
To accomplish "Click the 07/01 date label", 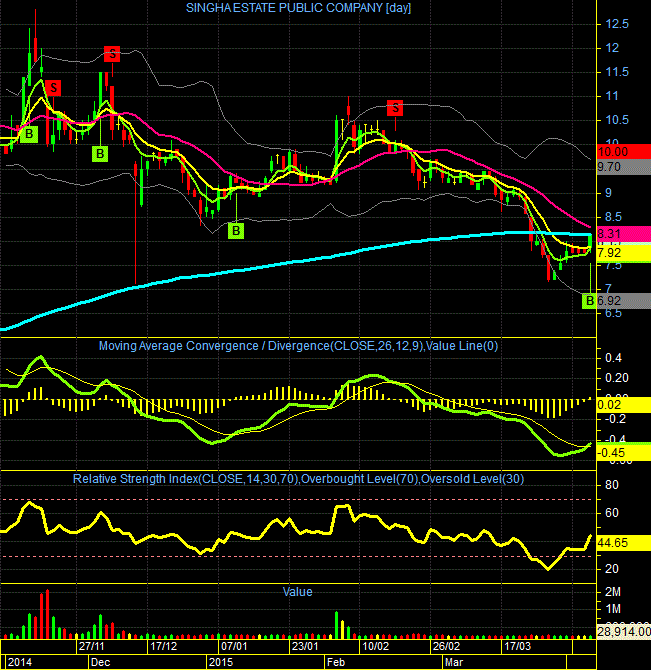I will [x=234, y=646].
